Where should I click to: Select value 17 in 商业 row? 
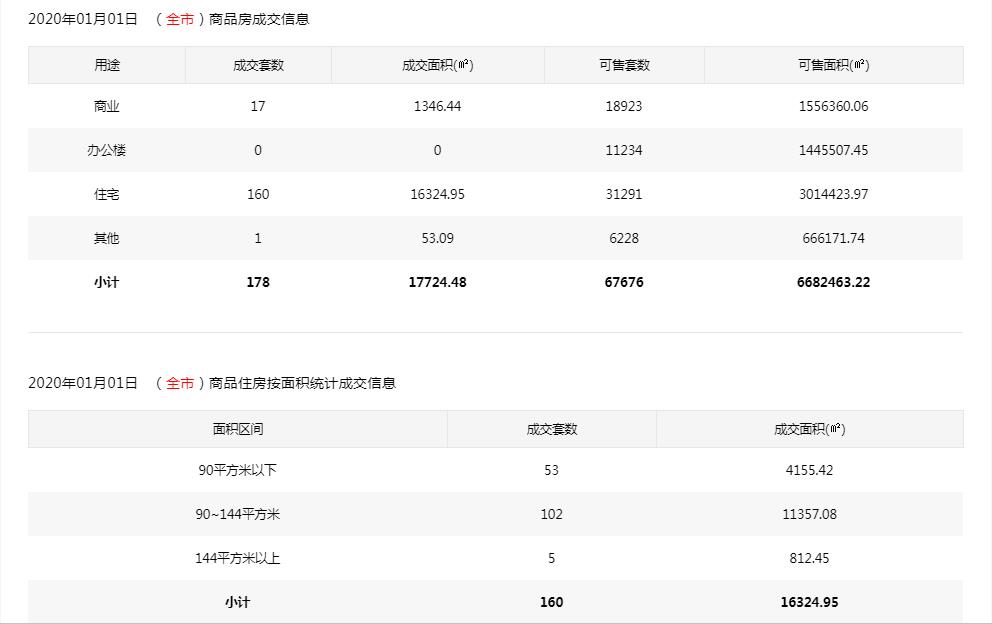(x=258, y=106)
